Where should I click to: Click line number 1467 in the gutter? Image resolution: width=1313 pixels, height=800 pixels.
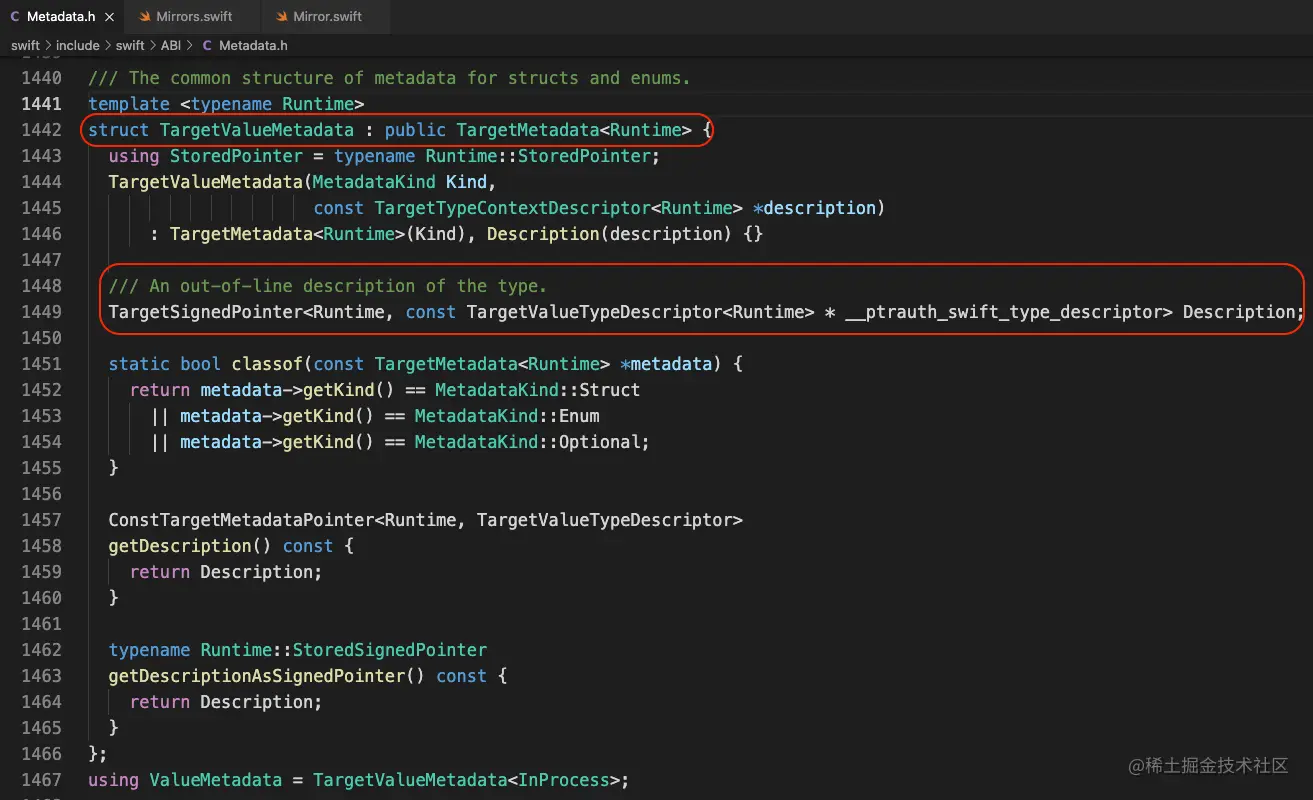[x=41, y=780]
